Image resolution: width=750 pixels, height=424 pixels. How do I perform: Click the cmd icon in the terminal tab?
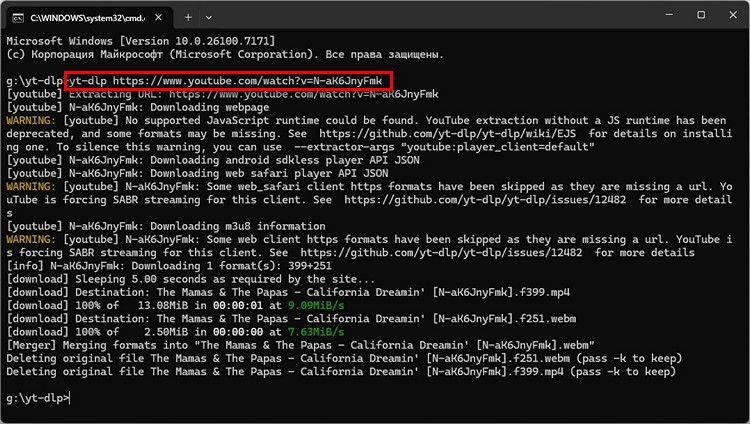tap(17, 17)
